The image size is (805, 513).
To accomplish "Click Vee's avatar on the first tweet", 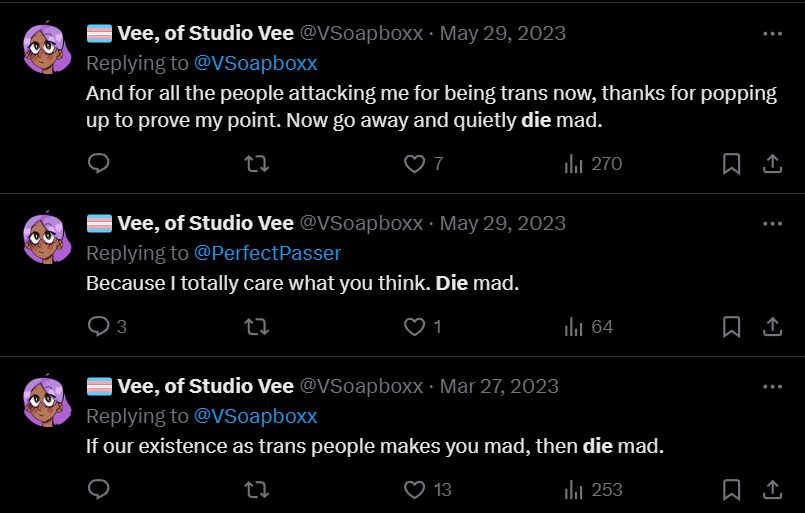I will [47, 46].
